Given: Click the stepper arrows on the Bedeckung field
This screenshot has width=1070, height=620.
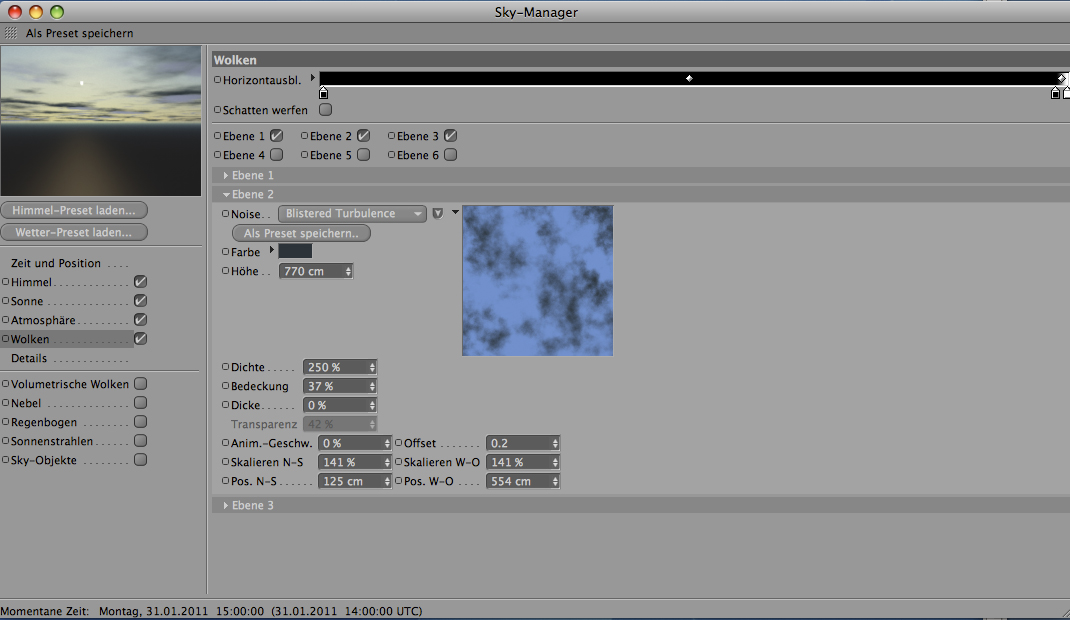Looking at the screenshot, I should pyautogui.click(x=372, y=386).
